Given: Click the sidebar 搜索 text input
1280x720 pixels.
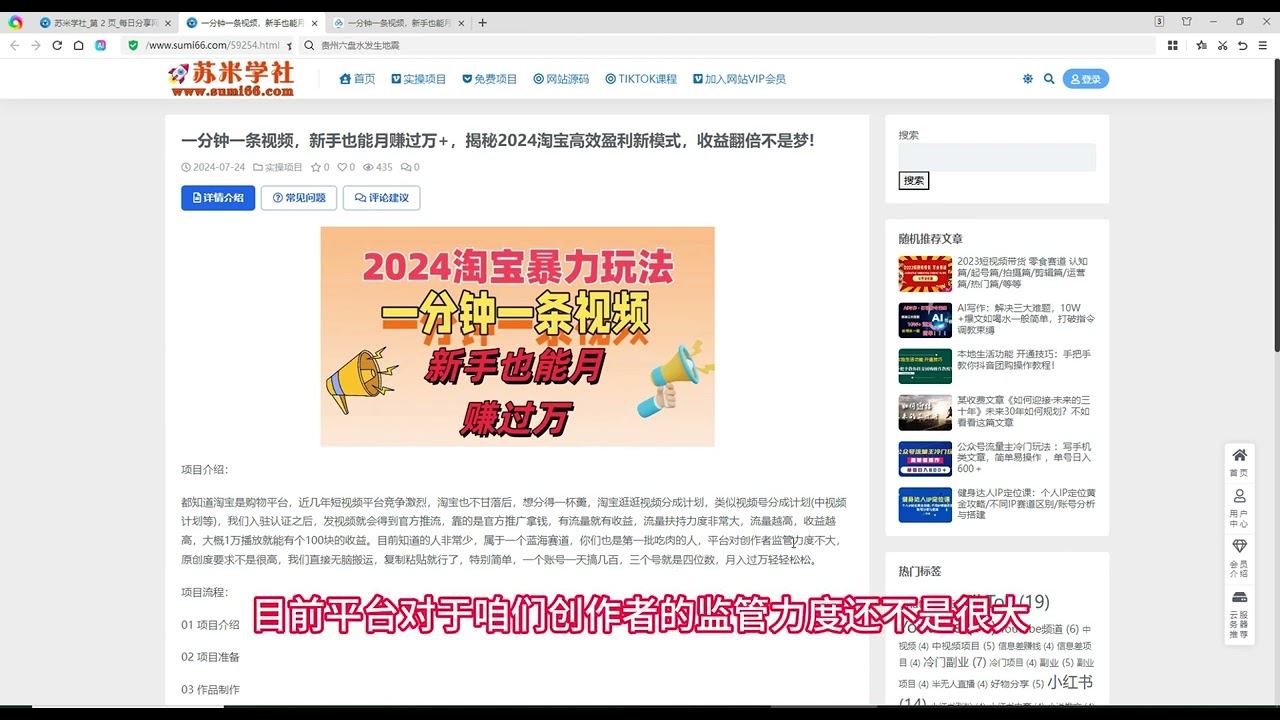Looking at the screenshot, I should click(x=997, y=157).
